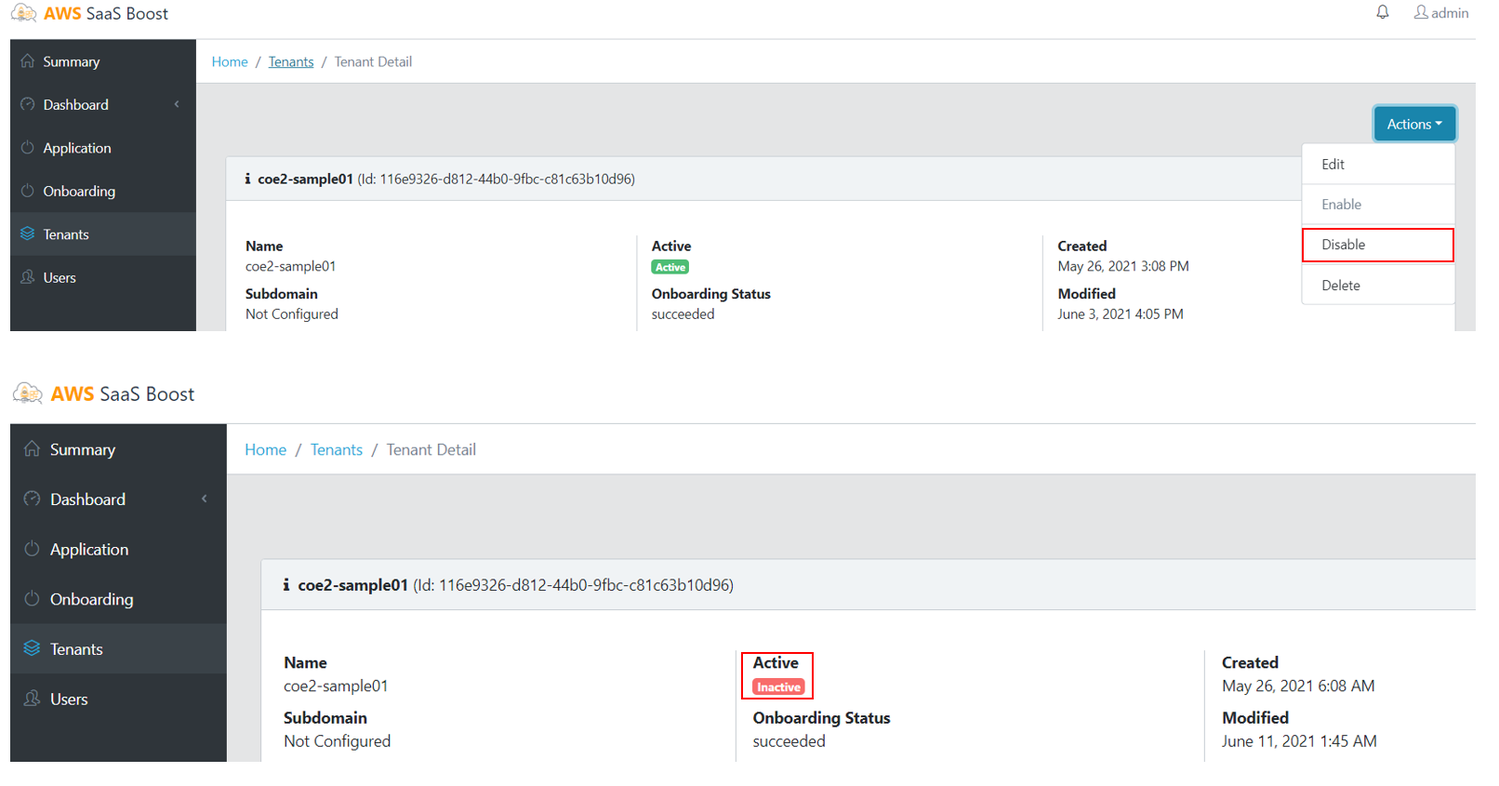Choose Delete from the Actions menu
Viewport: 1499px width, 786px height.
coord(1340,285)
